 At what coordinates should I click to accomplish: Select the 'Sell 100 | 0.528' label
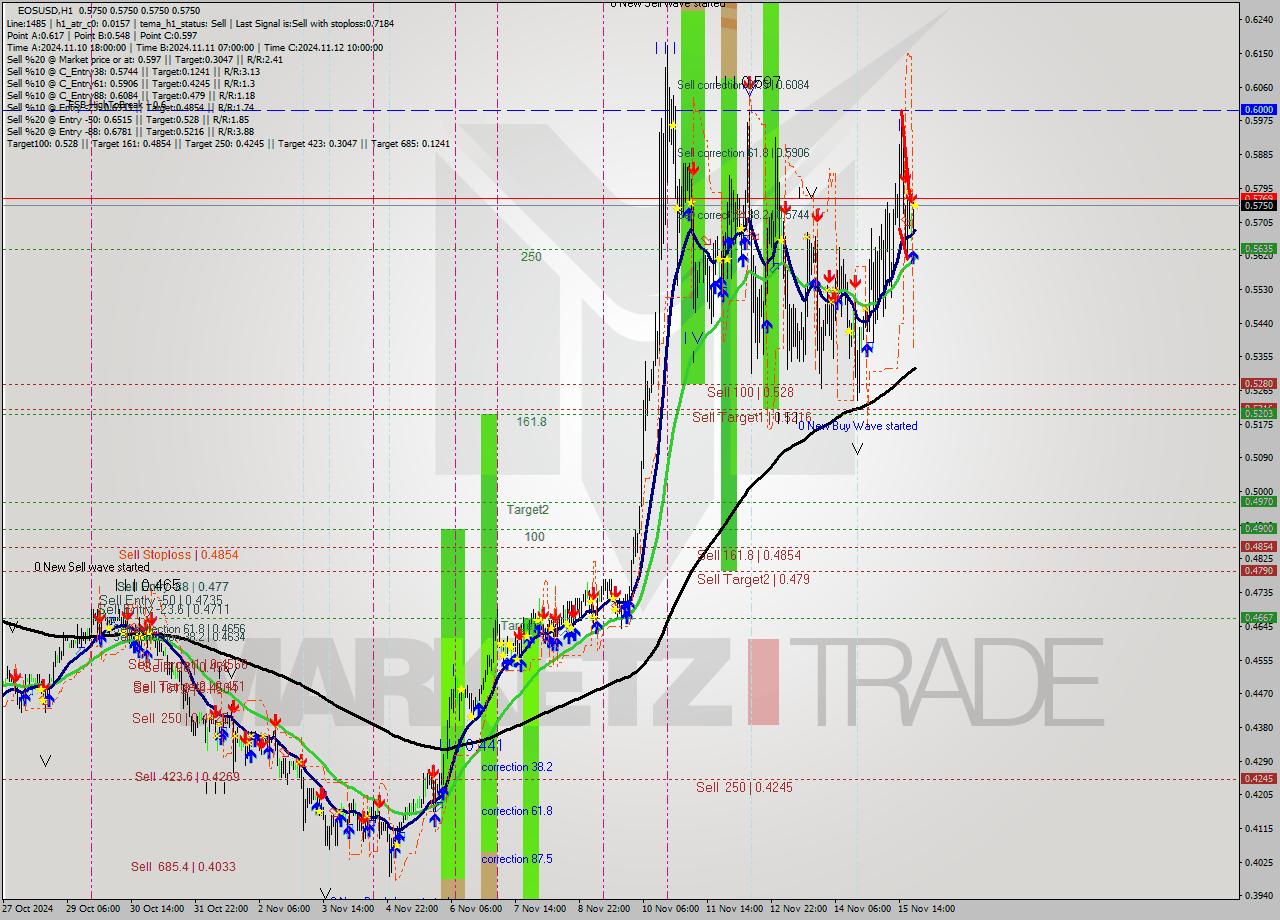750,393
